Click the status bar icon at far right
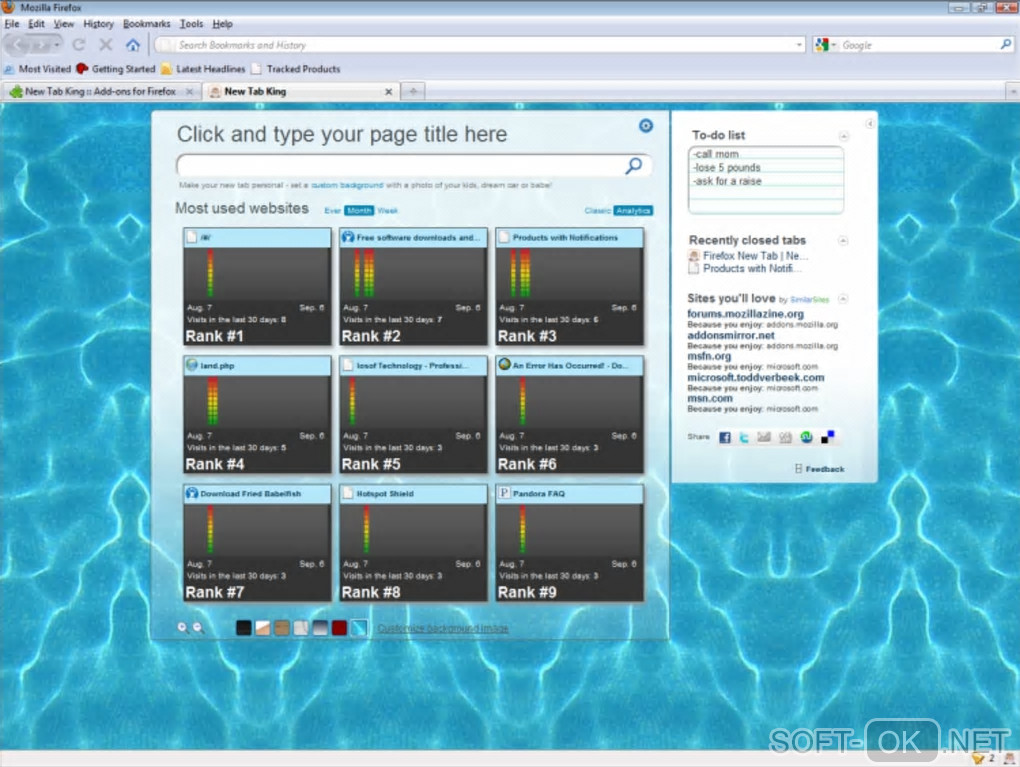The image size is (1020, 767). pos(1010,759)
